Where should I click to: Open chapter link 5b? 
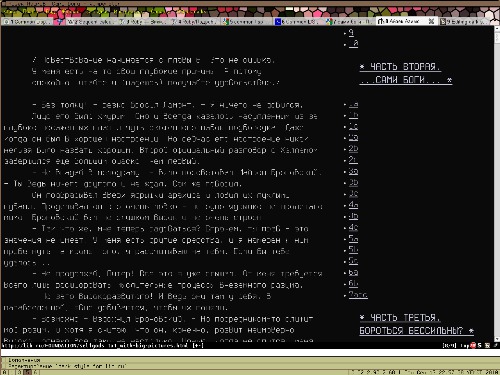click(x=353, y=250)
